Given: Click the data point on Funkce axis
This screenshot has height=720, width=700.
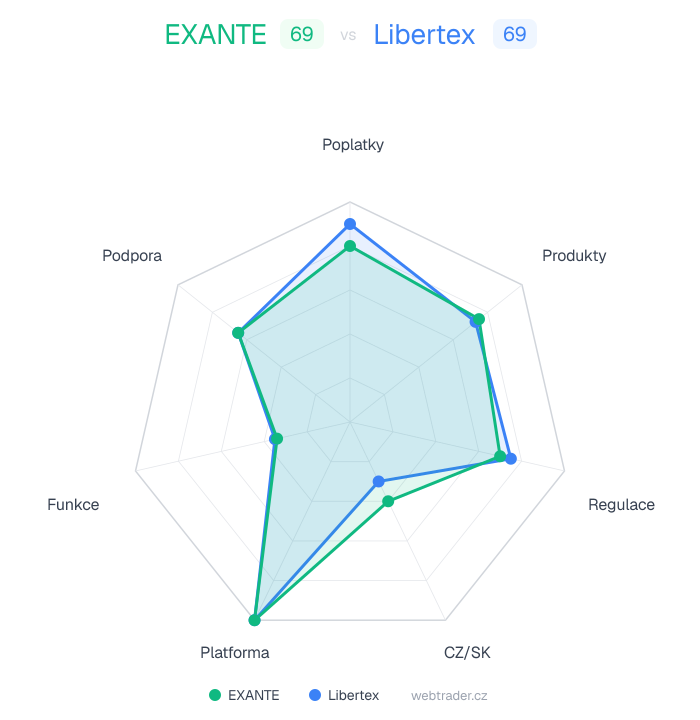Looking at the screenshot, I should (x=277, y=438).
